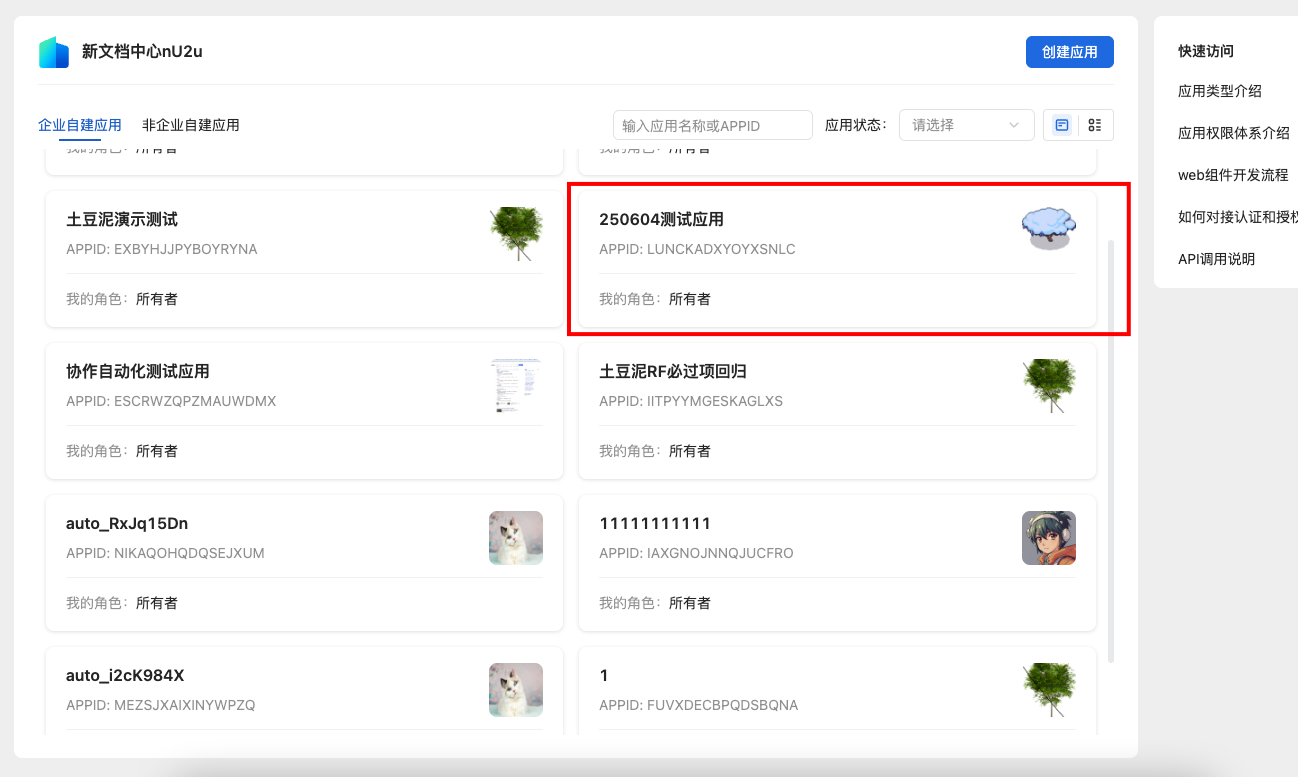Image resolution: width=1298 pixels, height=777 pixels.
Task: Click the vertical scrollbar of app list
Action: [1111, 450]
